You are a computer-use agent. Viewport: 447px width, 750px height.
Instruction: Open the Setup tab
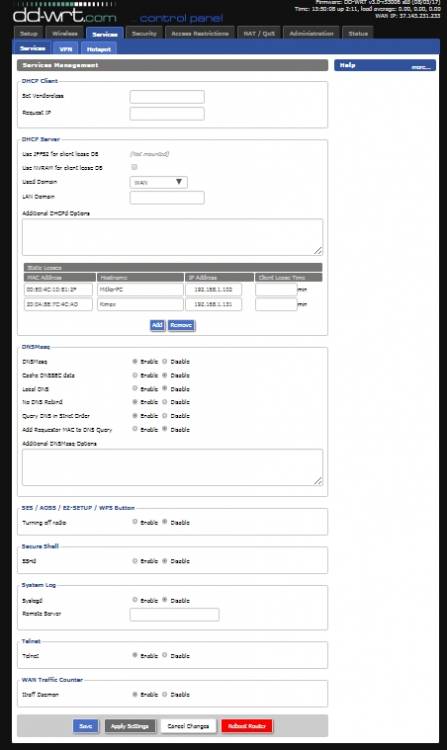point(29,33)
